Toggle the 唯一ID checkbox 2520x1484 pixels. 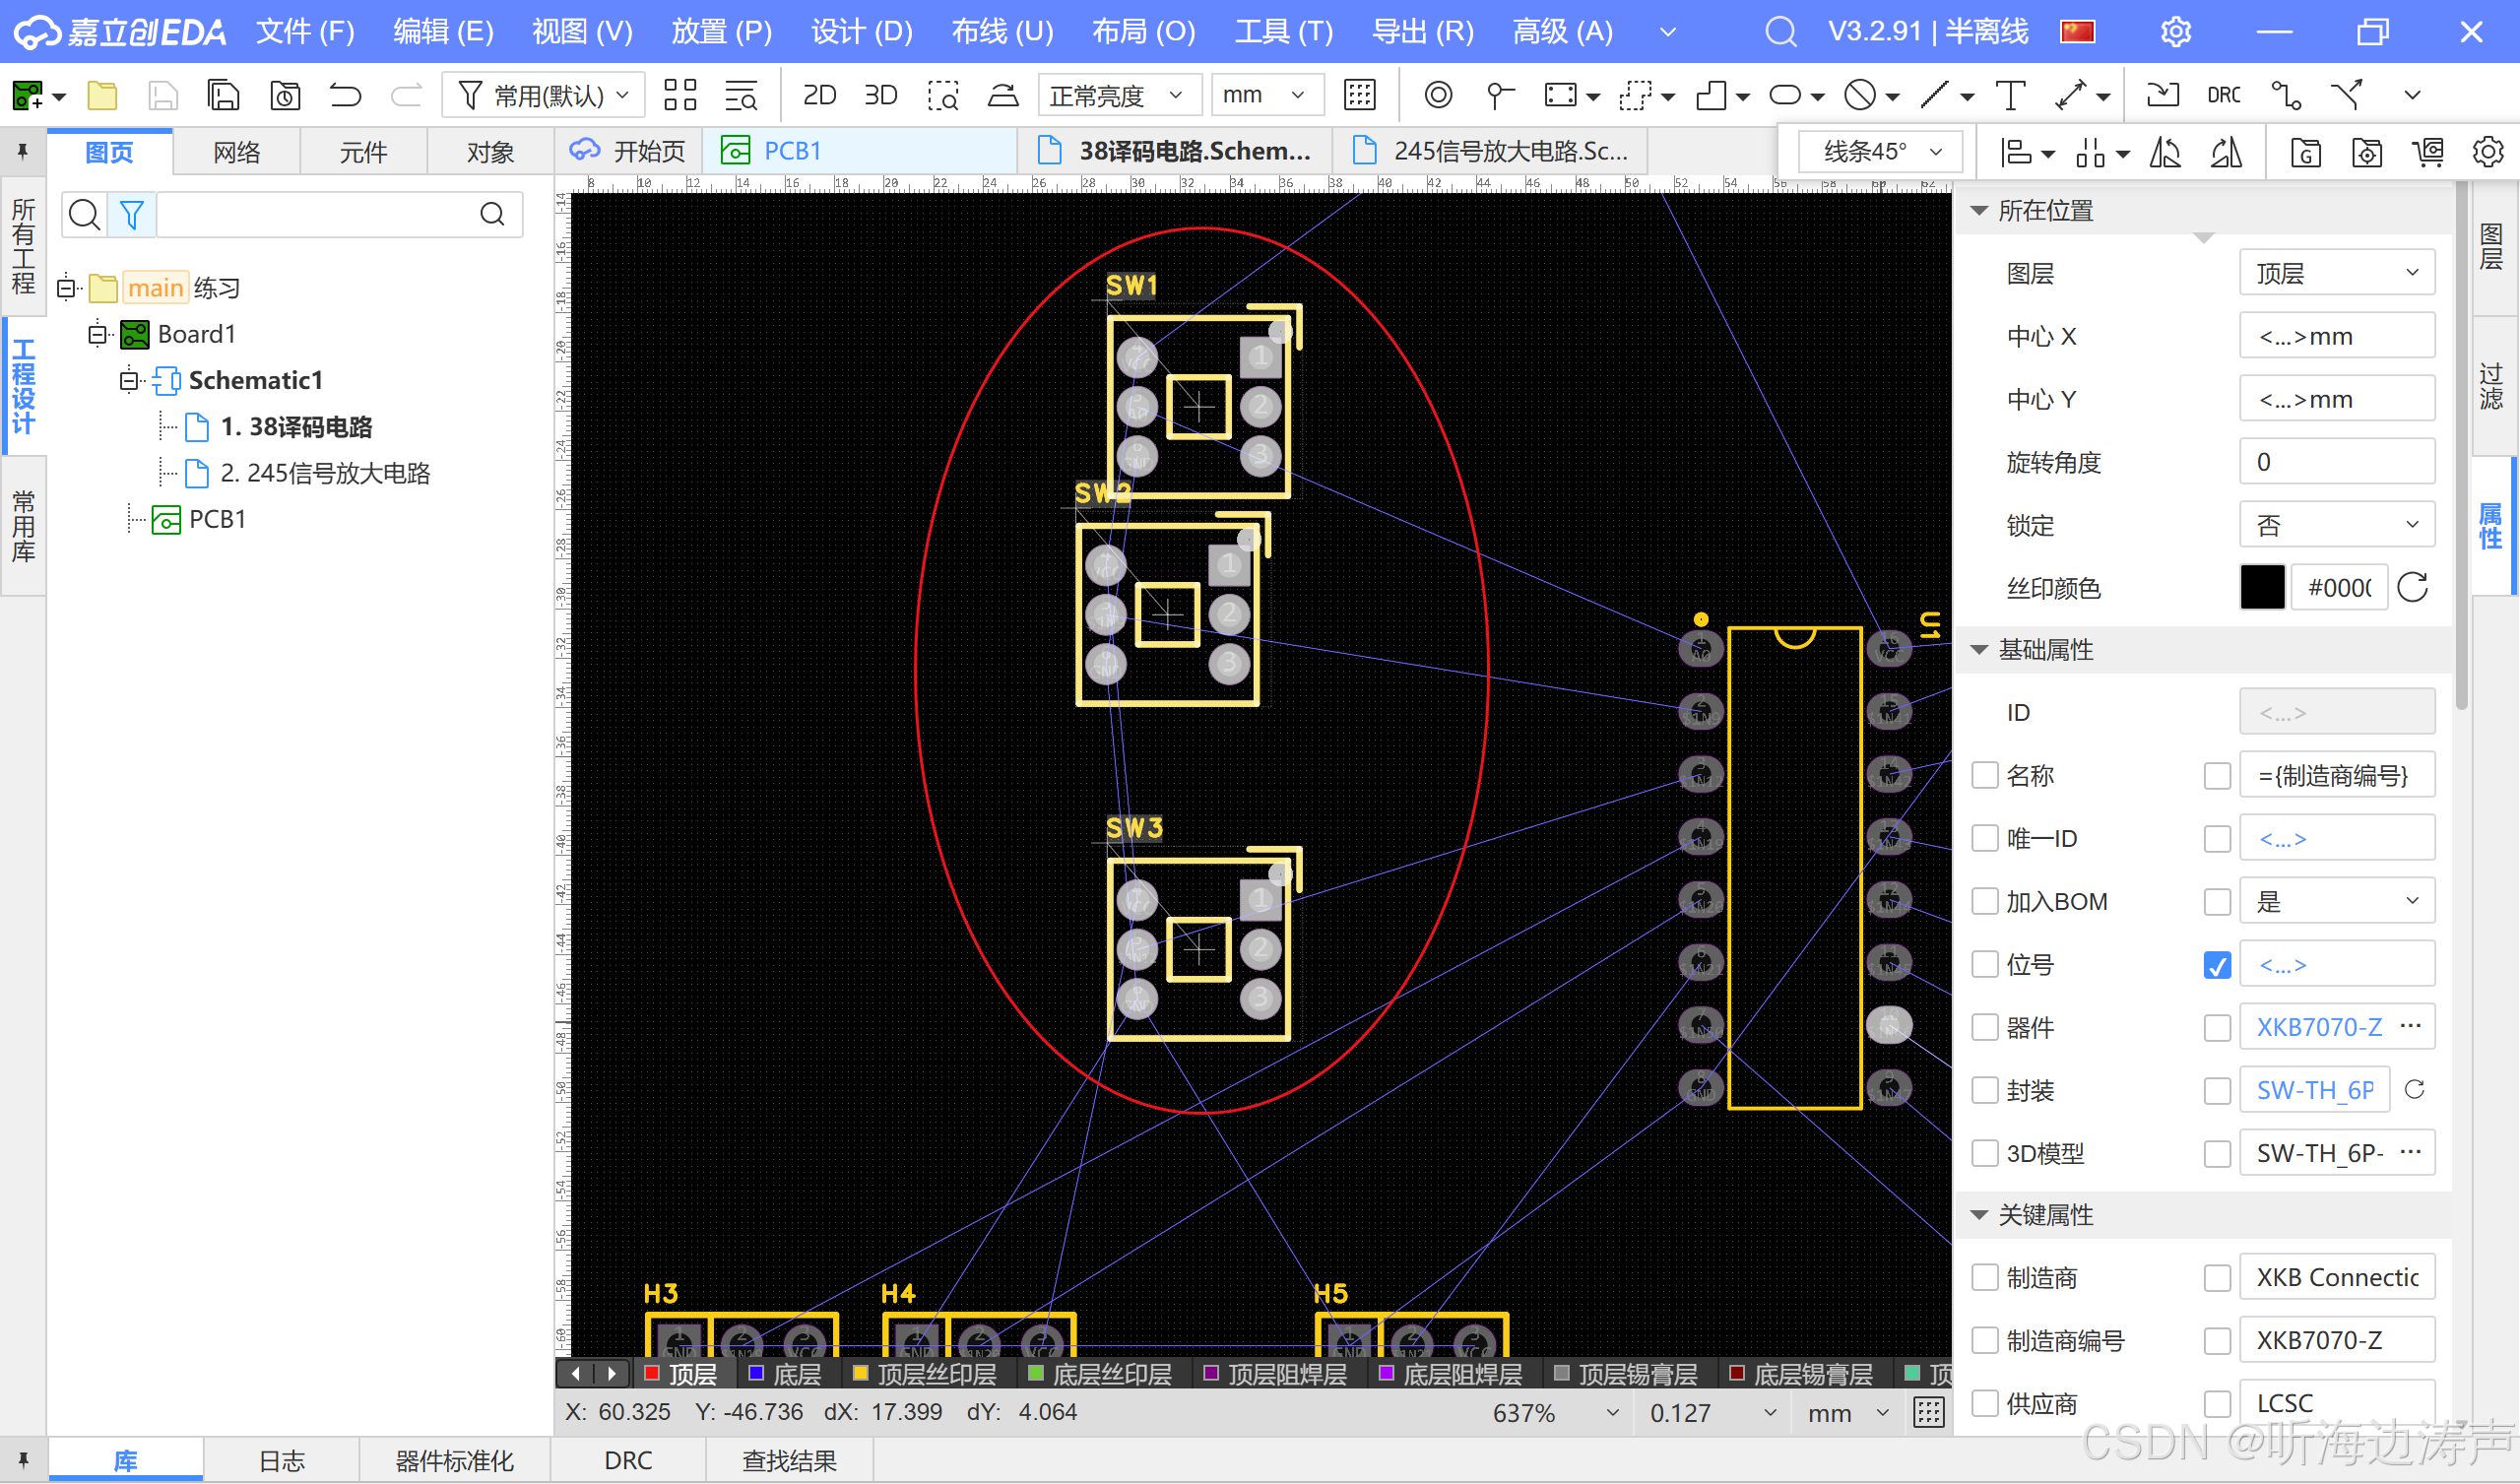pyautogui.click(x=1984, y=838)
